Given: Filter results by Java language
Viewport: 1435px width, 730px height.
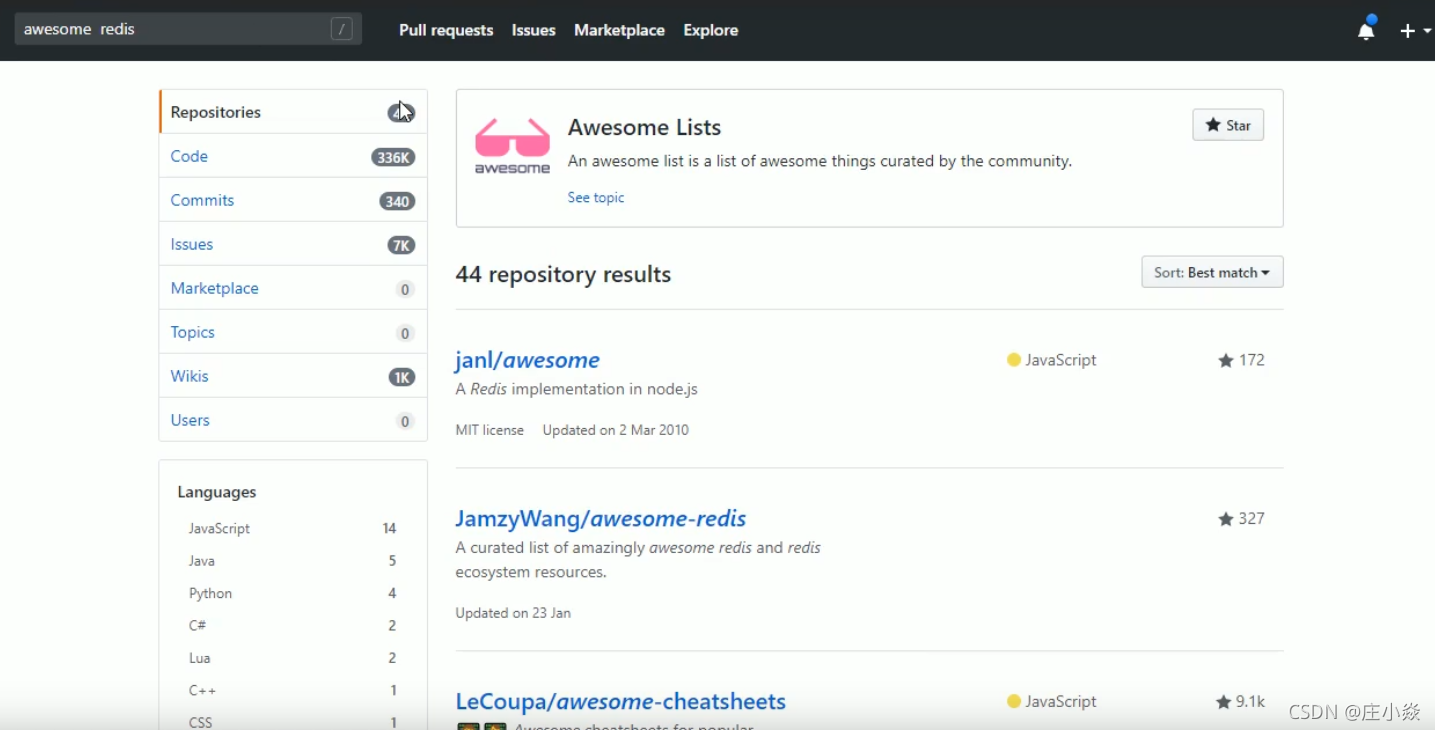Looking at the screenshot, I should pos(293,561).
